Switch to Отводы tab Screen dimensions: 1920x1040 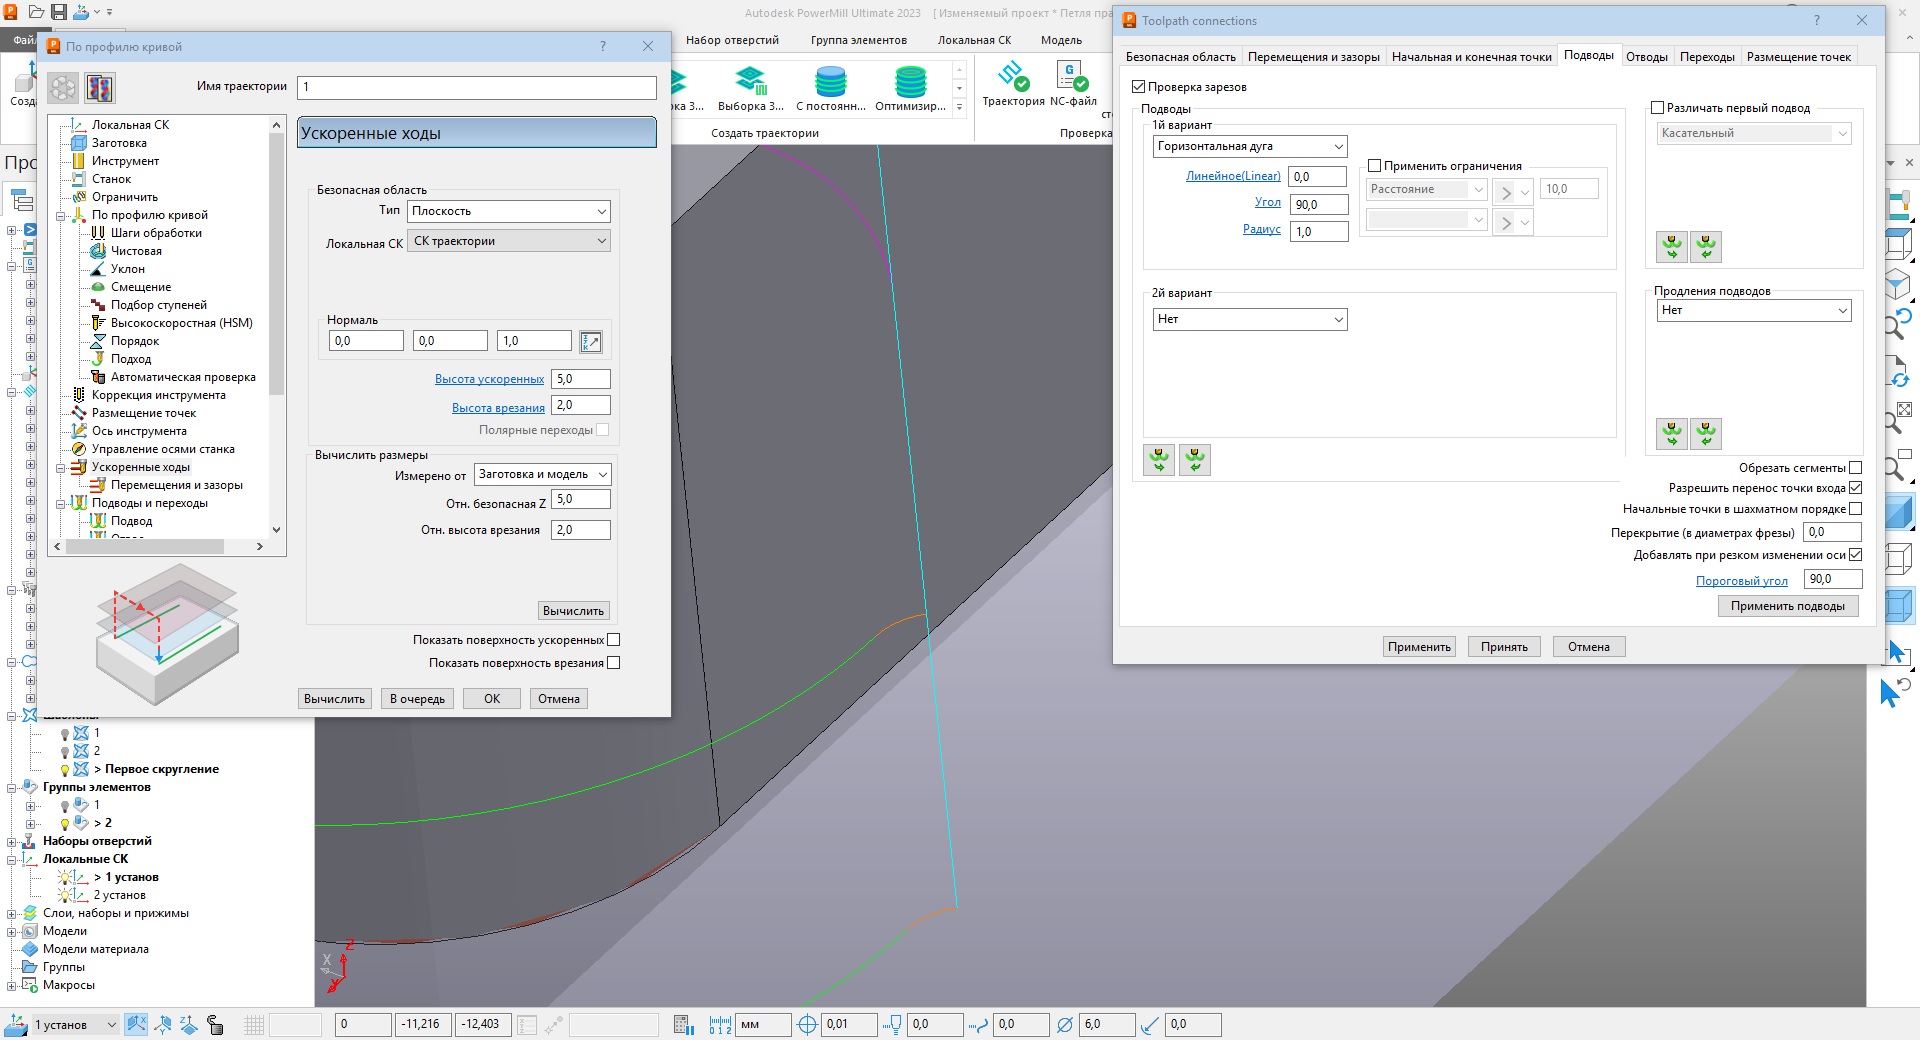point(1646,57)
